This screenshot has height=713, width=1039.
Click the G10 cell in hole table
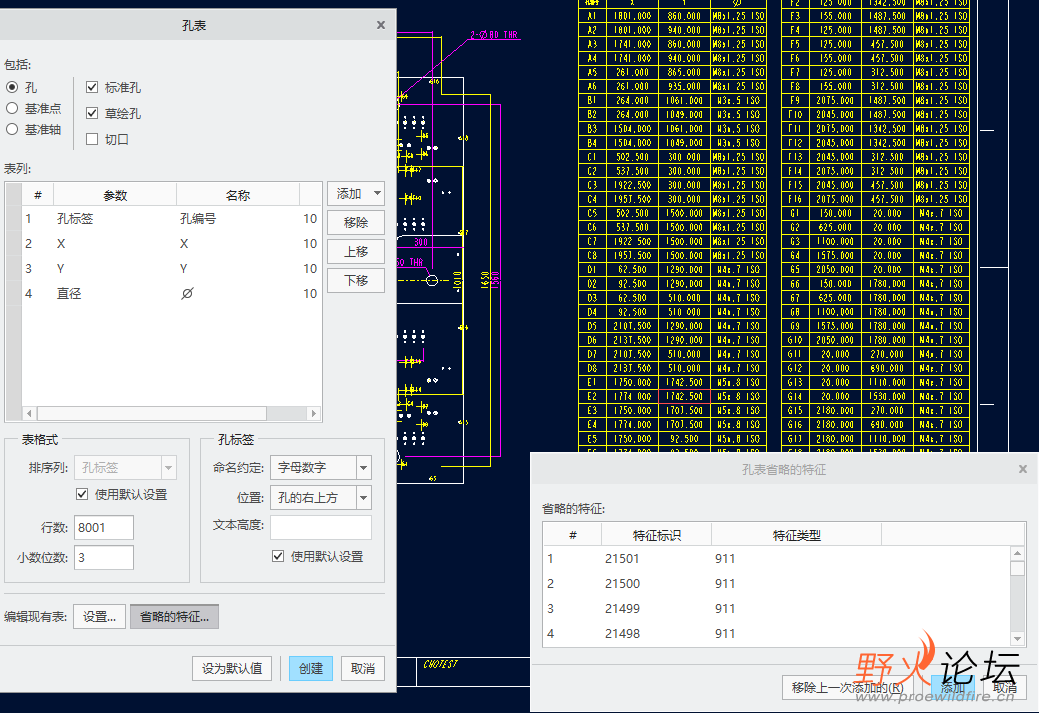[794, 340]
